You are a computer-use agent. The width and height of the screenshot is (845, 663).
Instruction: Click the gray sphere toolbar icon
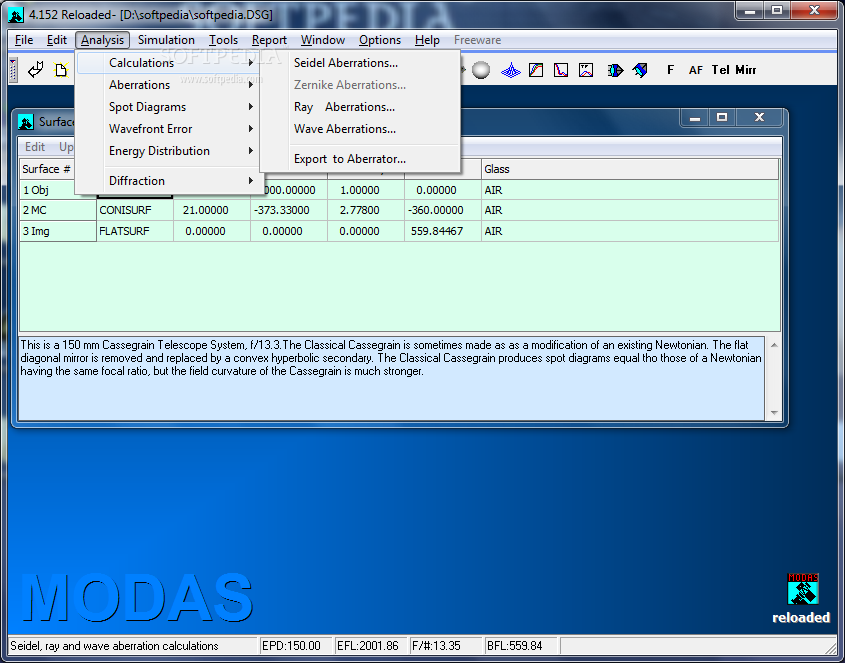point(481,70)
